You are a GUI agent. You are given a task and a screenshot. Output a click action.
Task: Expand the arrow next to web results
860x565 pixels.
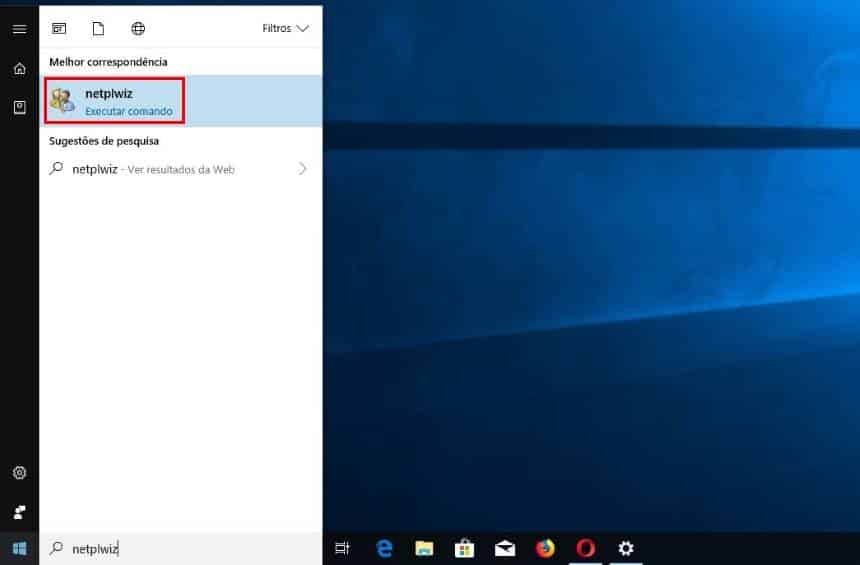(x=302, y=168)
